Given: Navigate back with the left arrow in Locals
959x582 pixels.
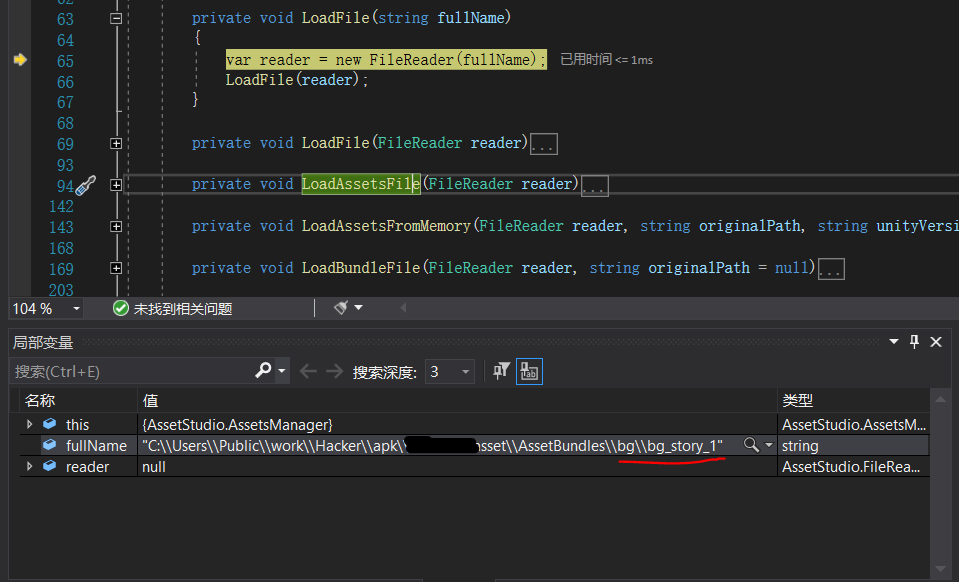Looking at the screenshot, I should point(308,371).
